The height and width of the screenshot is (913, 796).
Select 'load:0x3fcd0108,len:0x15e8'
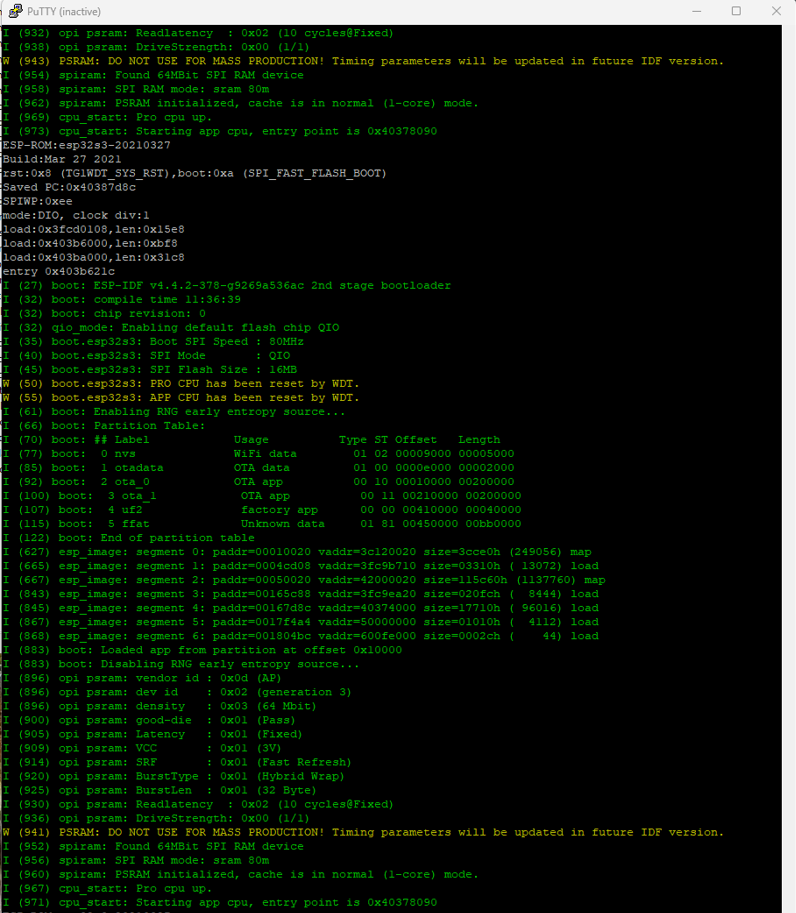(94, 229)
